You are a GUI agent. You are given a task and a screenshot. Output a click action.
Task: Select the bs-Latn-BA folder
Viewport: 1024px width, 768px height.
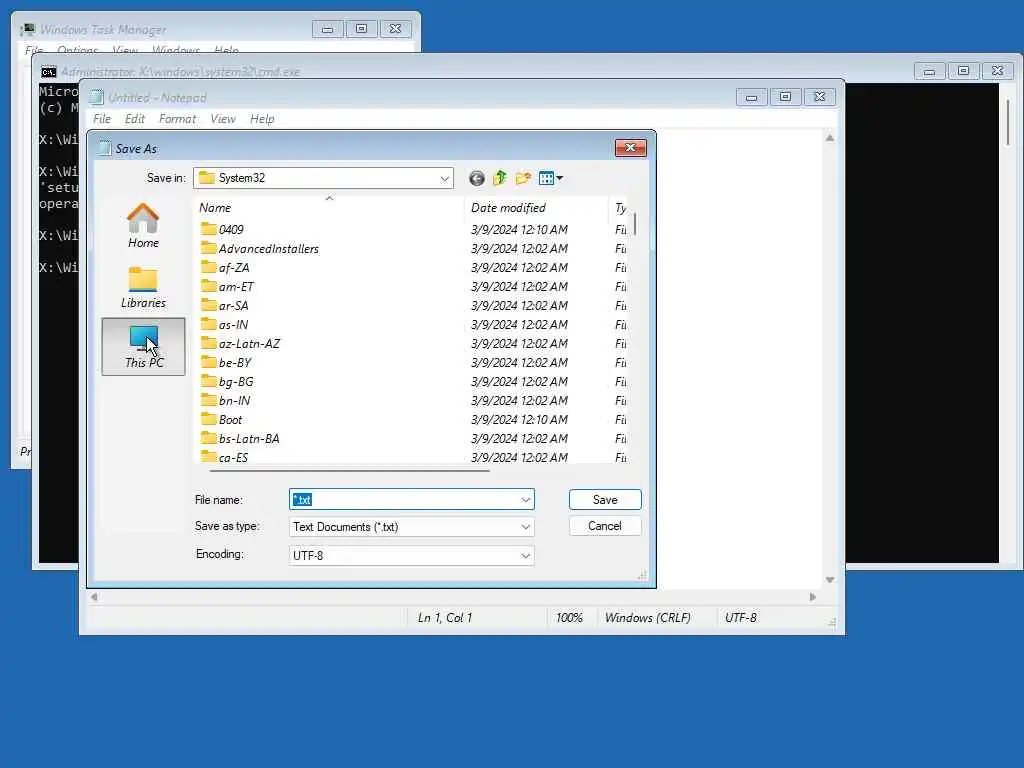(240, 438)
